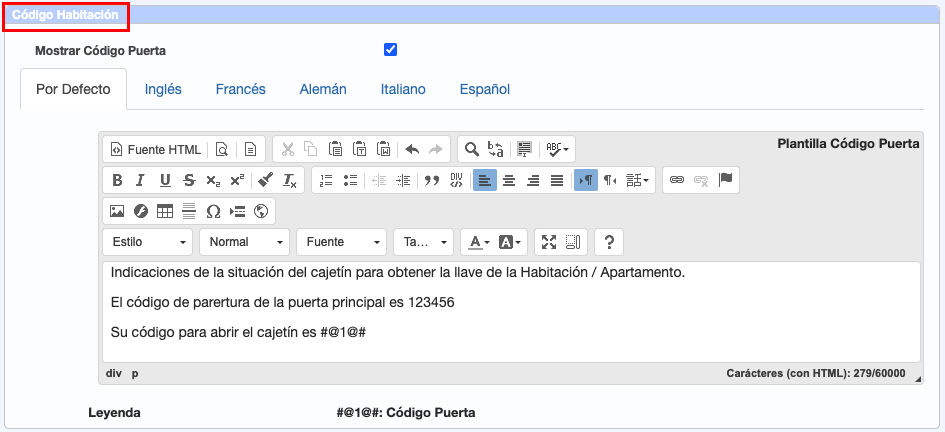Insert an image
Image resolution: width=945 pixels, height=432 pixels.
tap(117, 211)
